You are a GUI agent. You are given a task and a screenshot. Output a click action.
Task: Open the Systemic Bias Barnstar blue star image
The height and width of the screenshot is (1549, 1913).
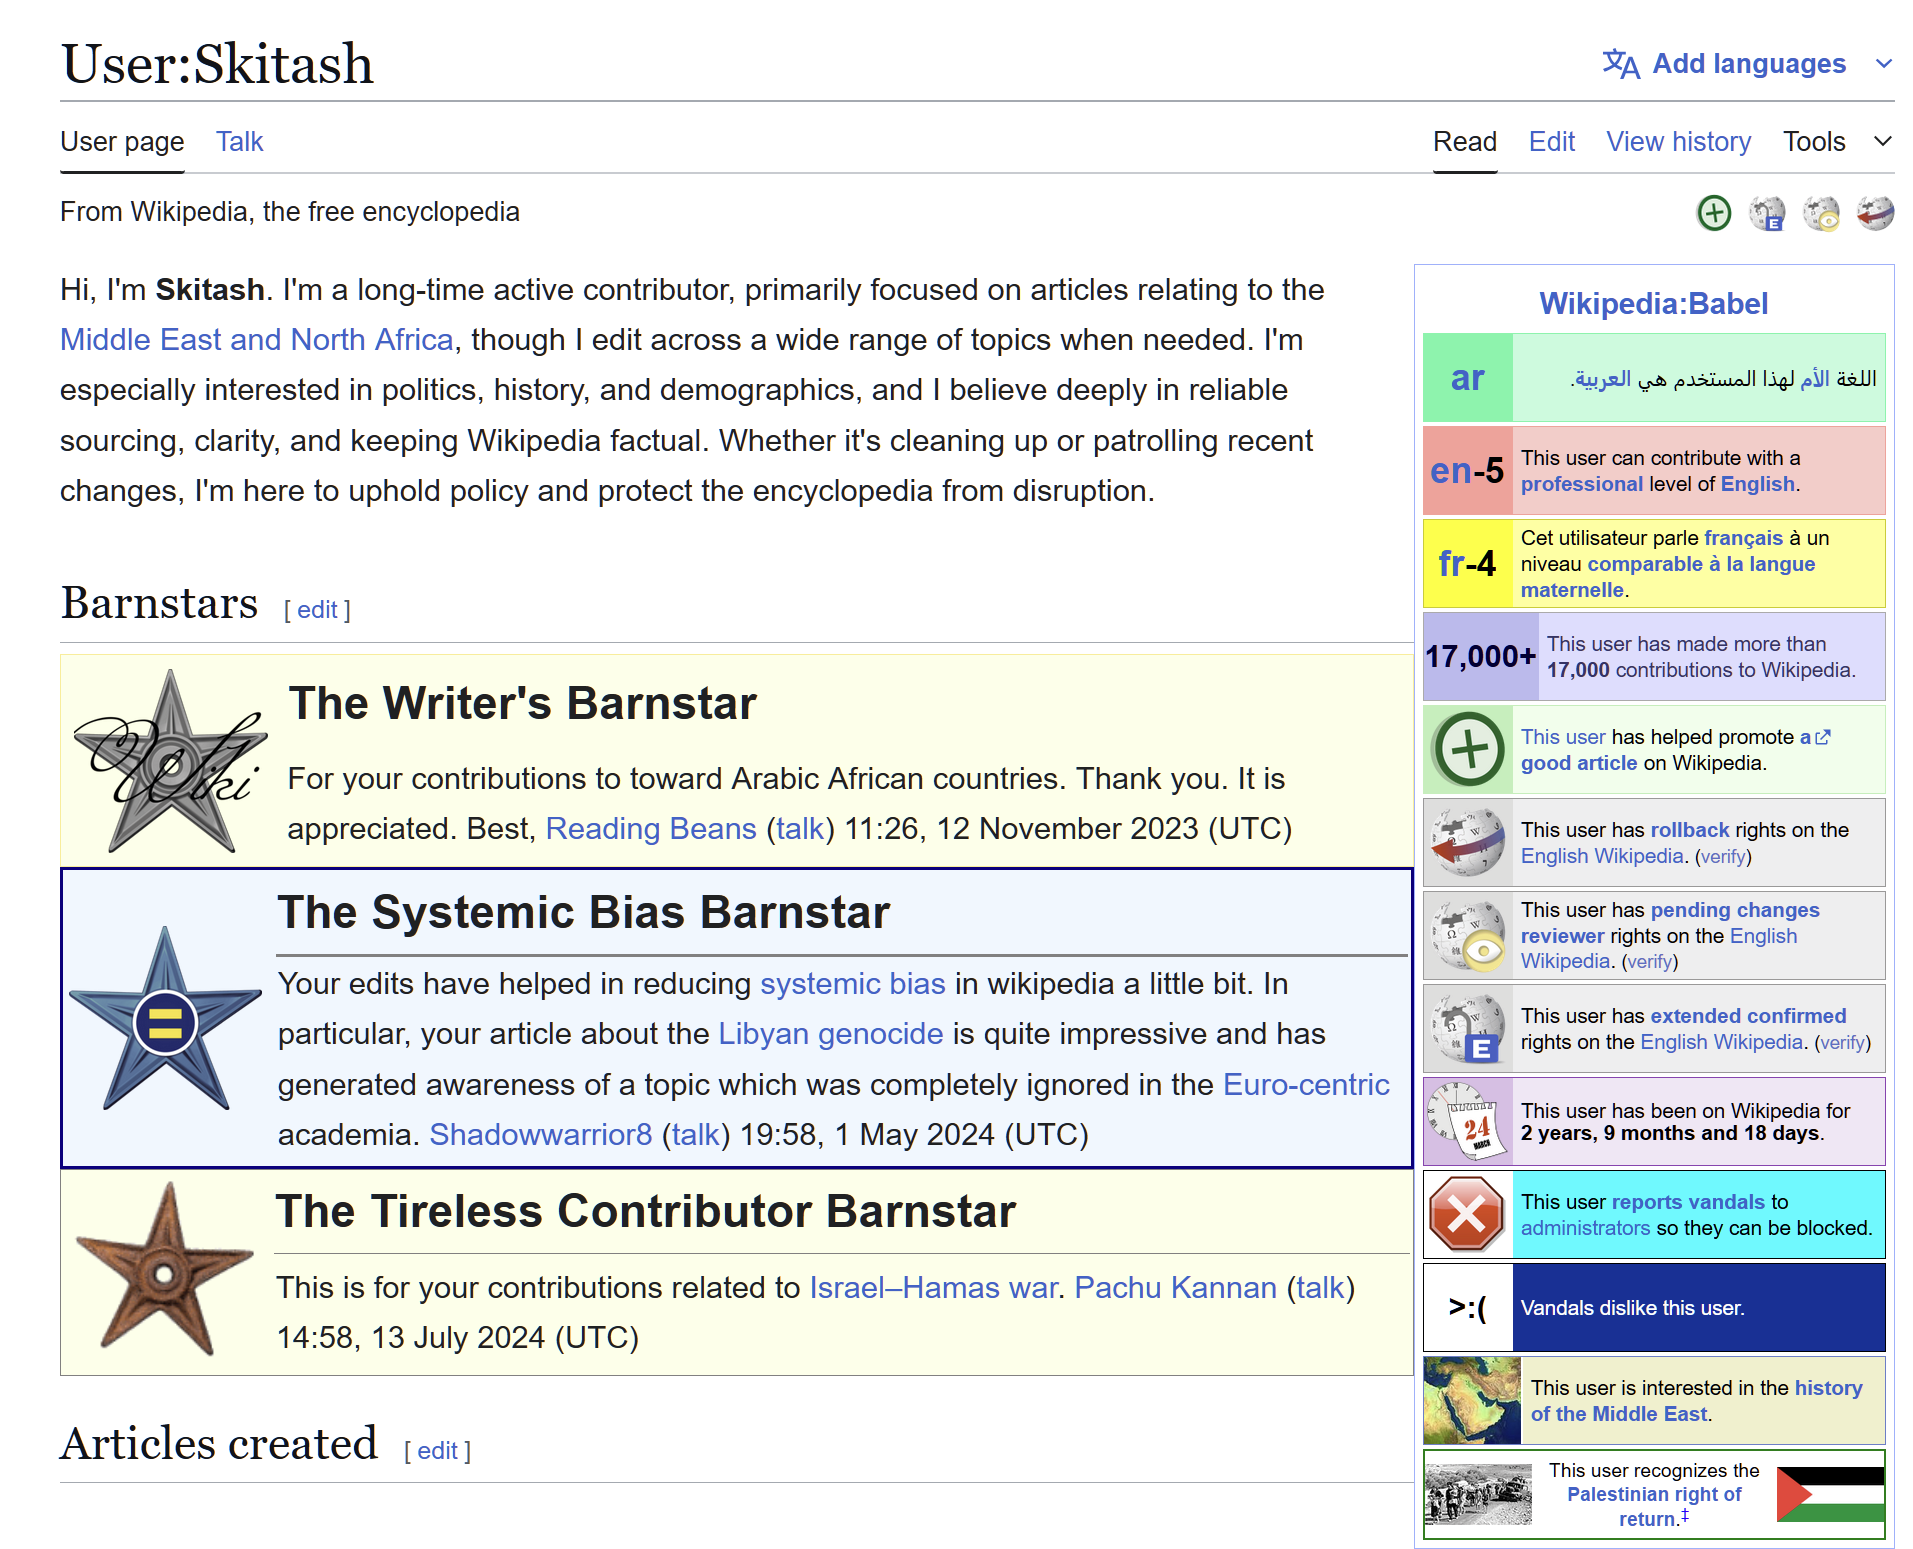point(166,1018)
